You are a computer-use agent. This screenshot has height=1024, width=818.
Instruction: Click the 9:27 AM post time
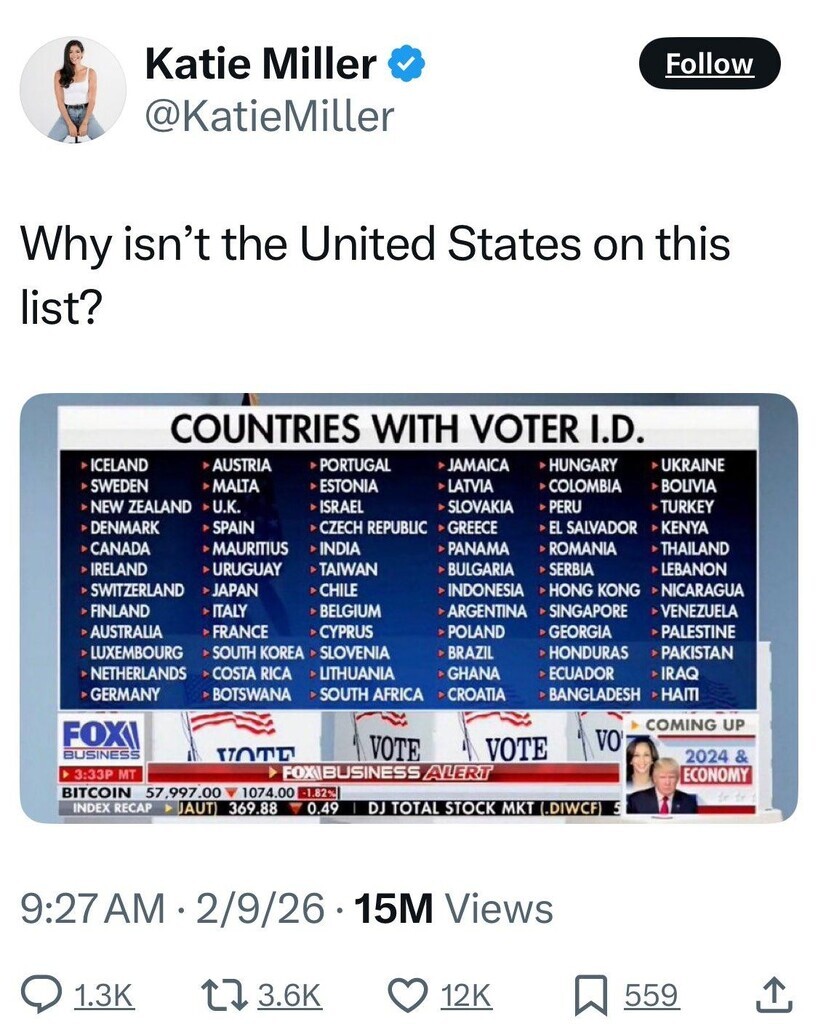93,909
